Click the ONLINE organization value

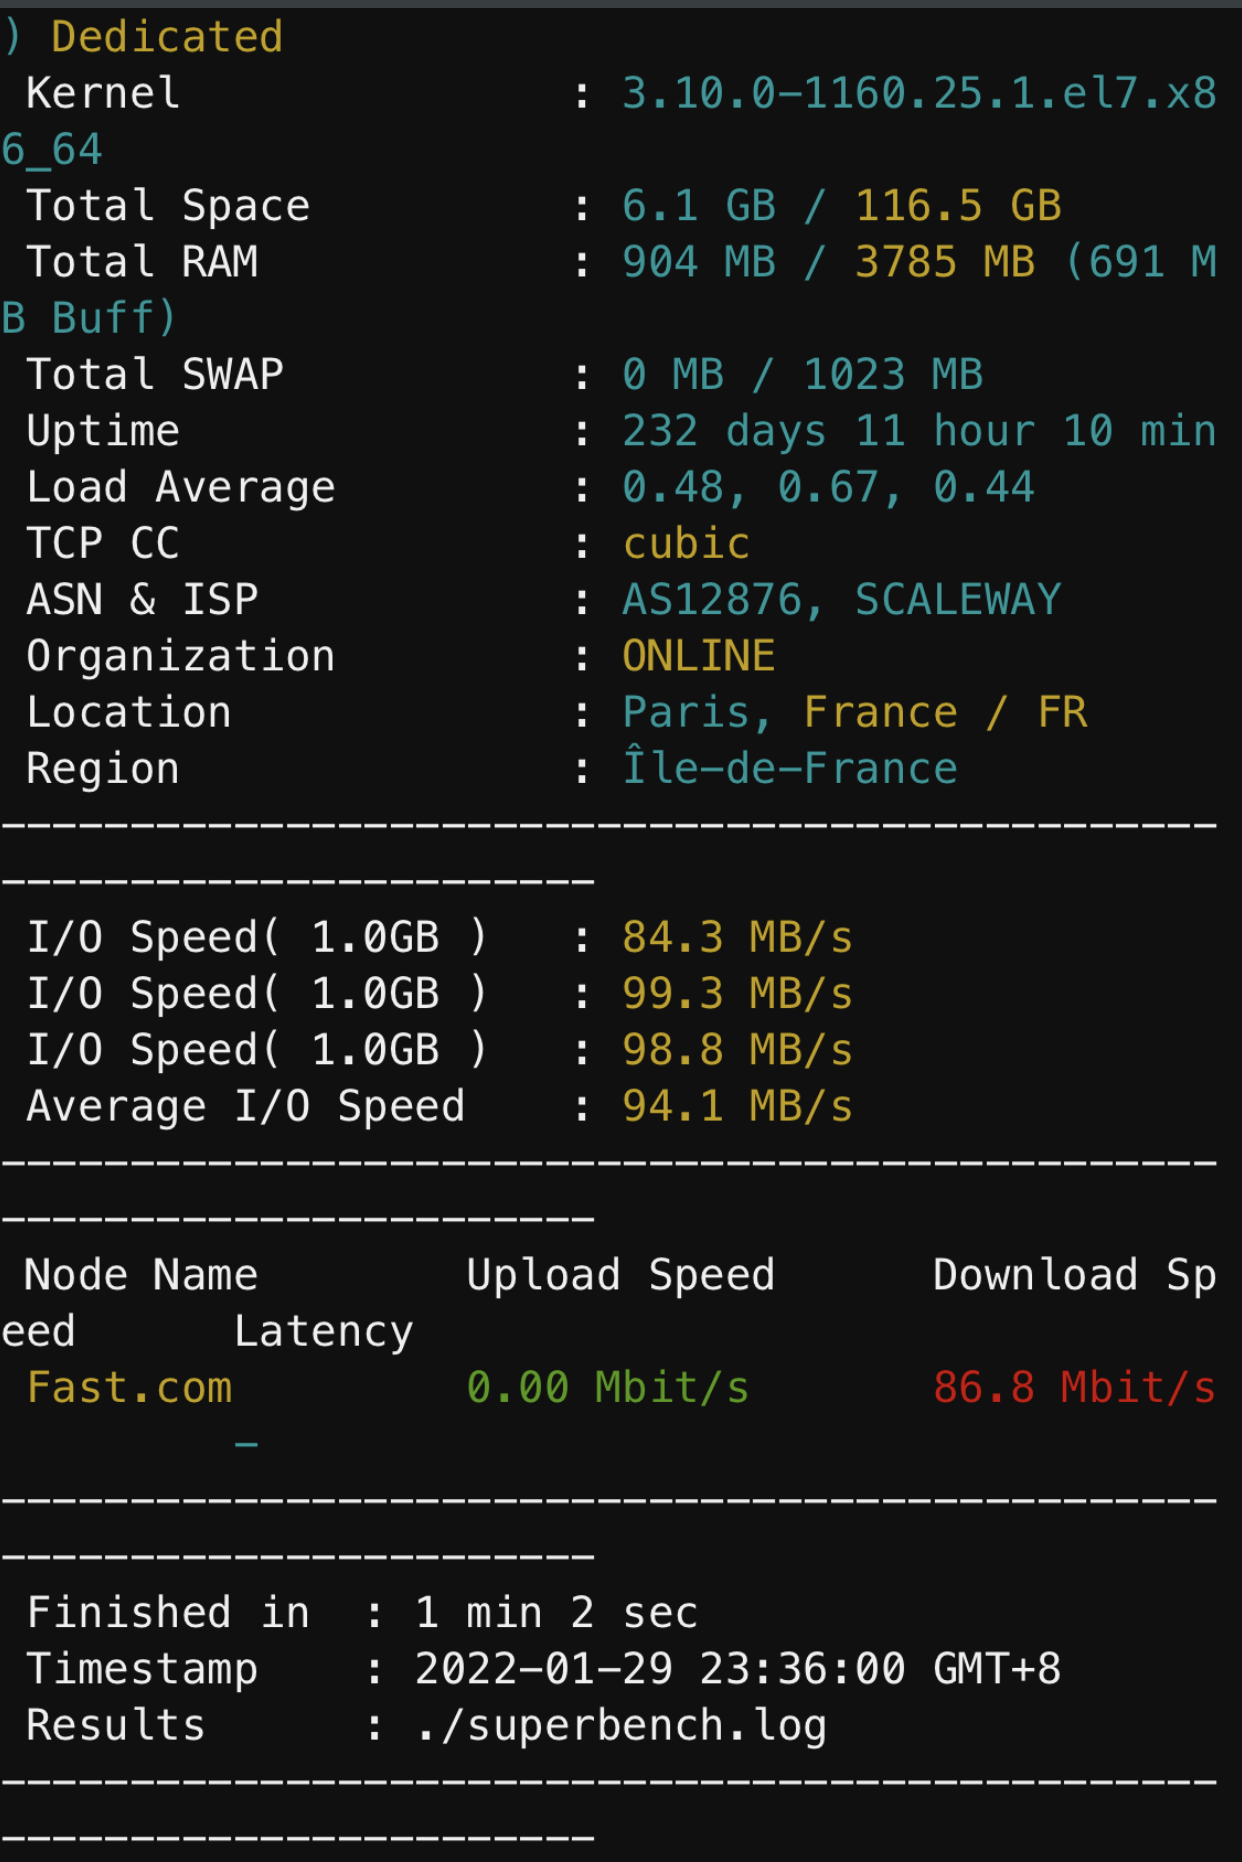[x=699, y=656]
